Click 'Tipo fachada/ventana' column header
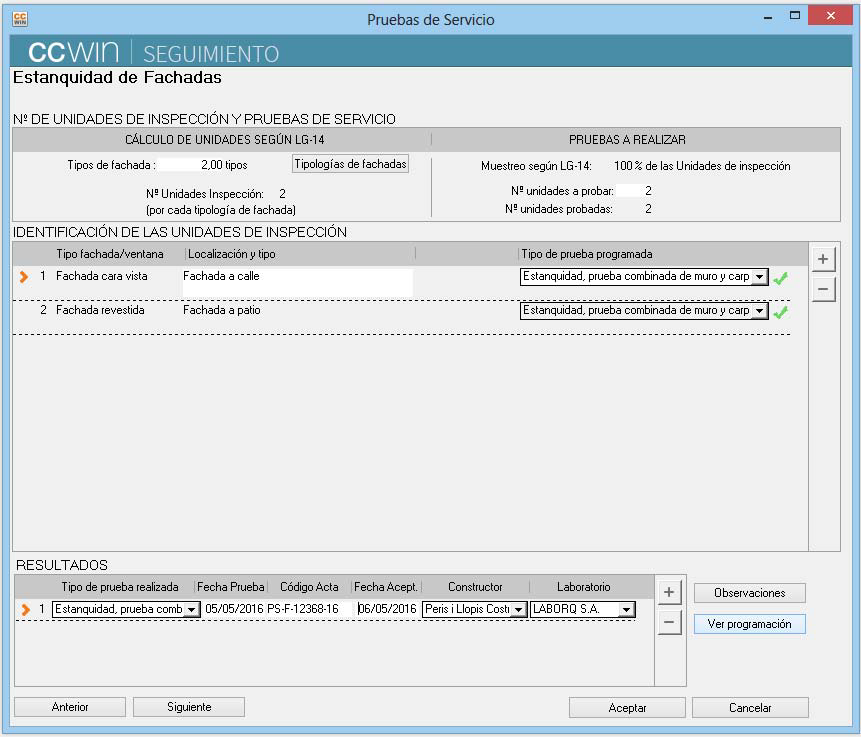The height and width of the screenshot is (737, 861). click(x=110, y=254)
